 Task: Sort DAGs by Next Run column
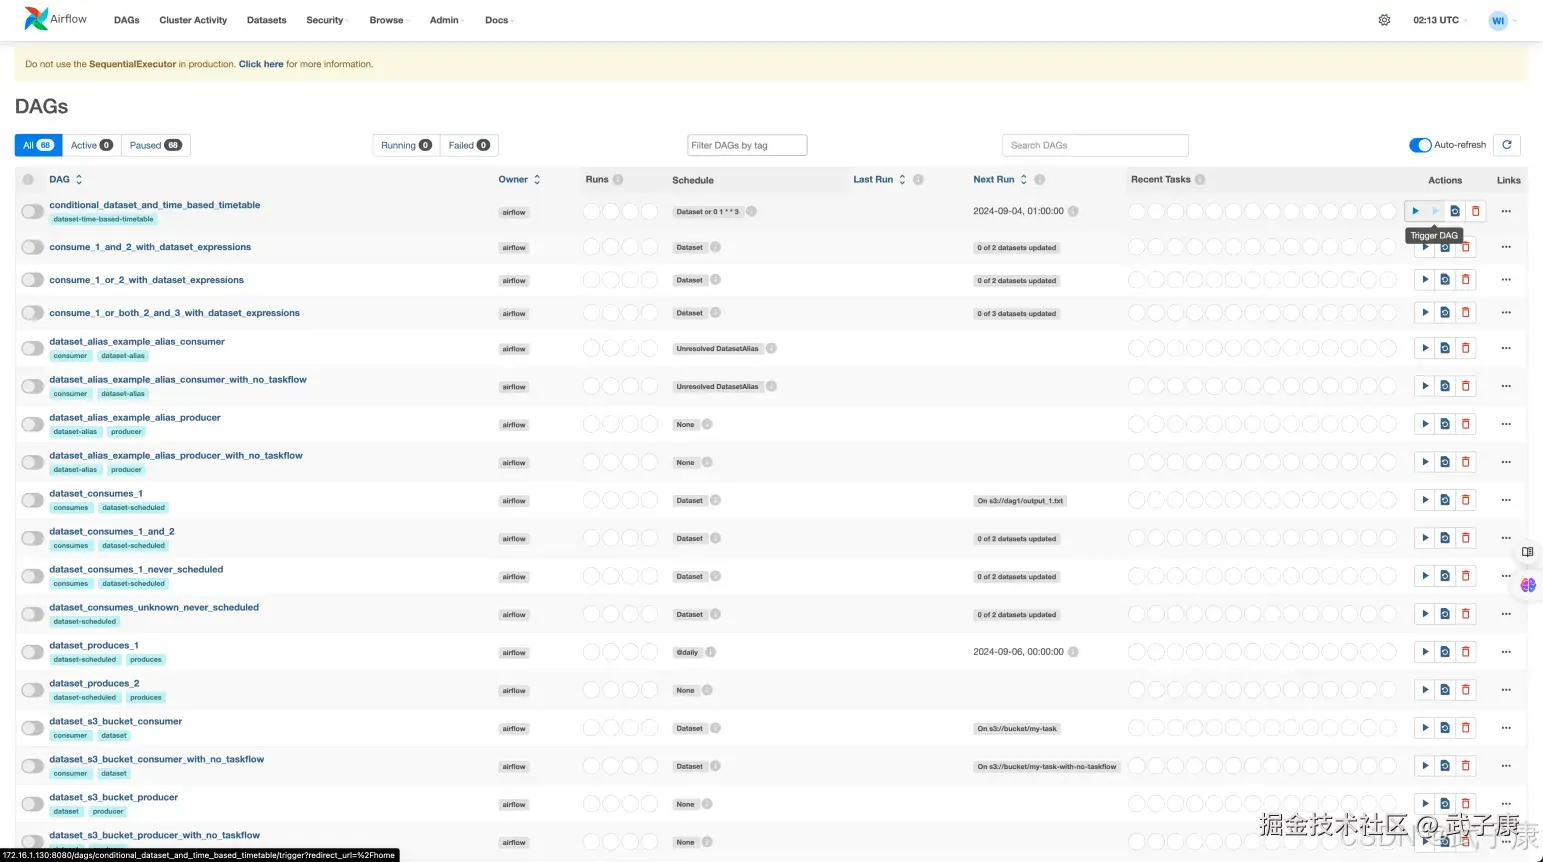(x=1023, y=179)
